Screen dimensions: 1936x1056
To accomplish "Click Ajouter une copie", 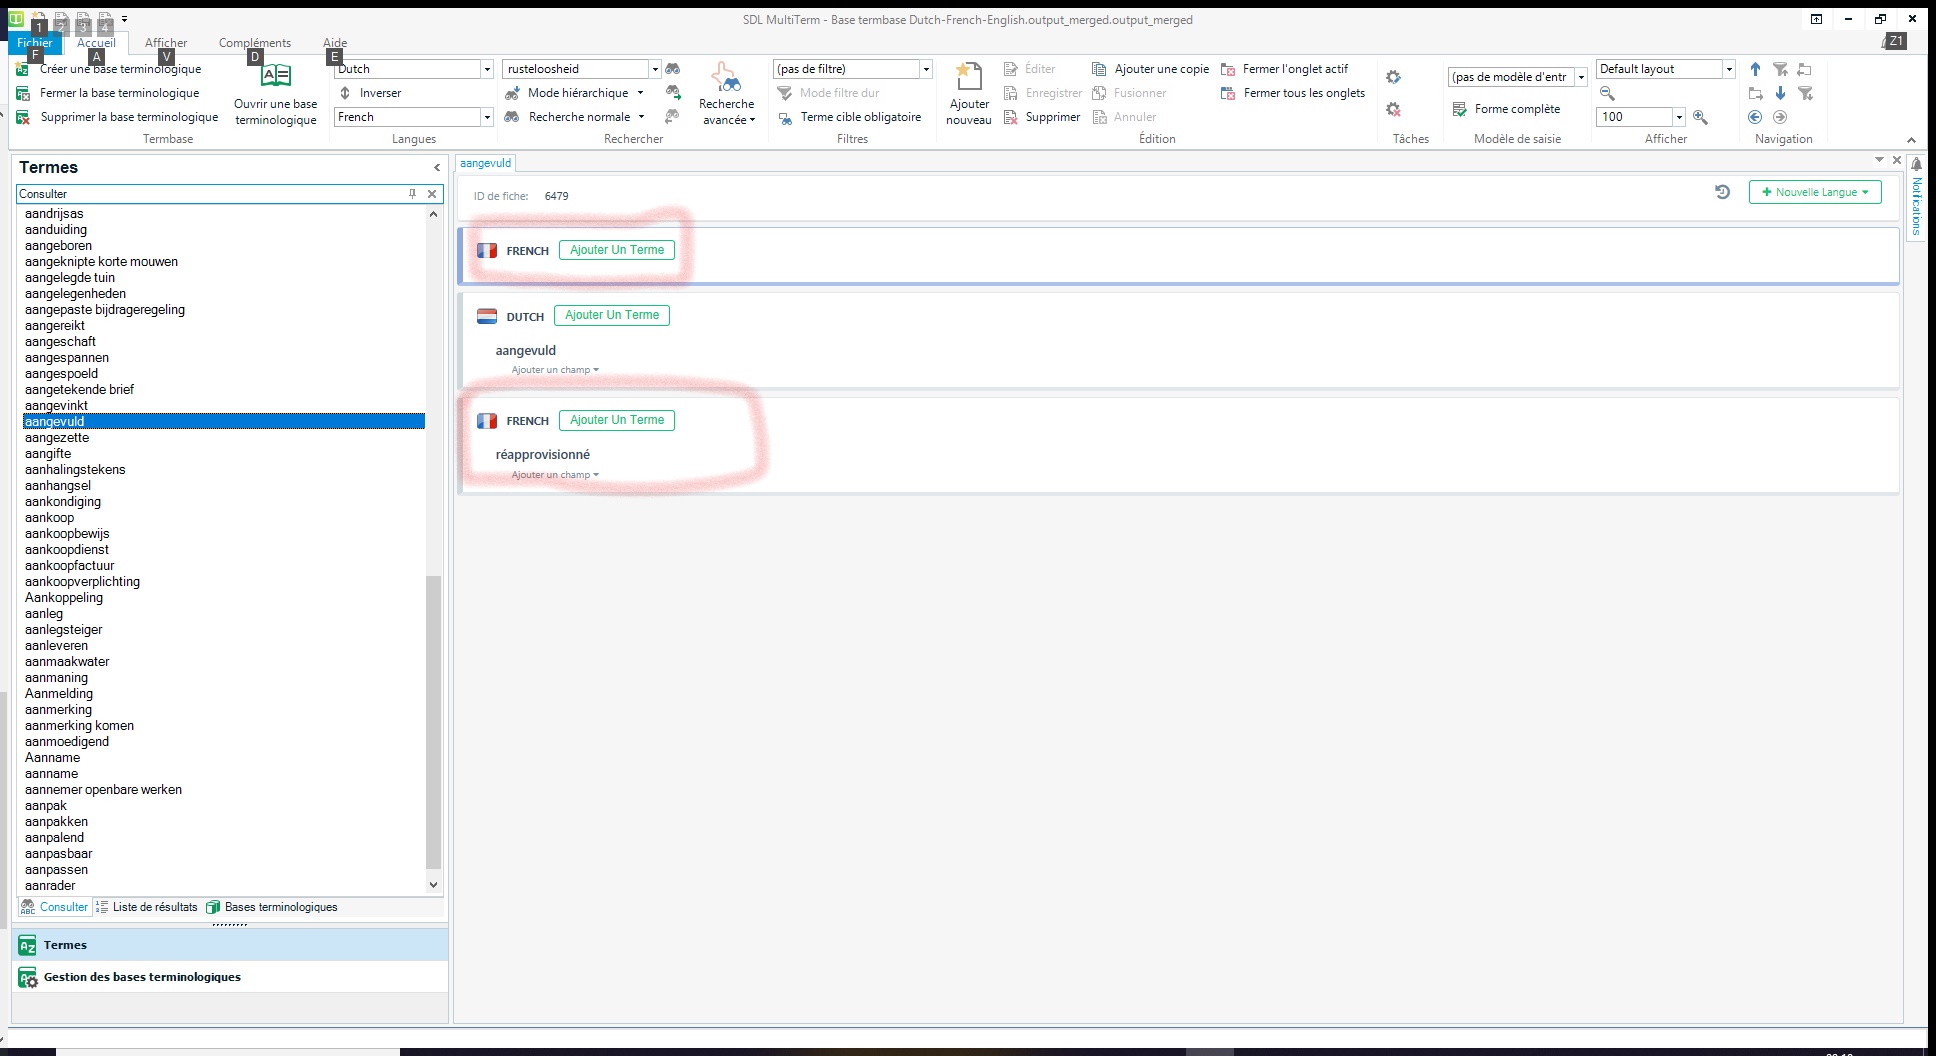I will (1150, 69).
